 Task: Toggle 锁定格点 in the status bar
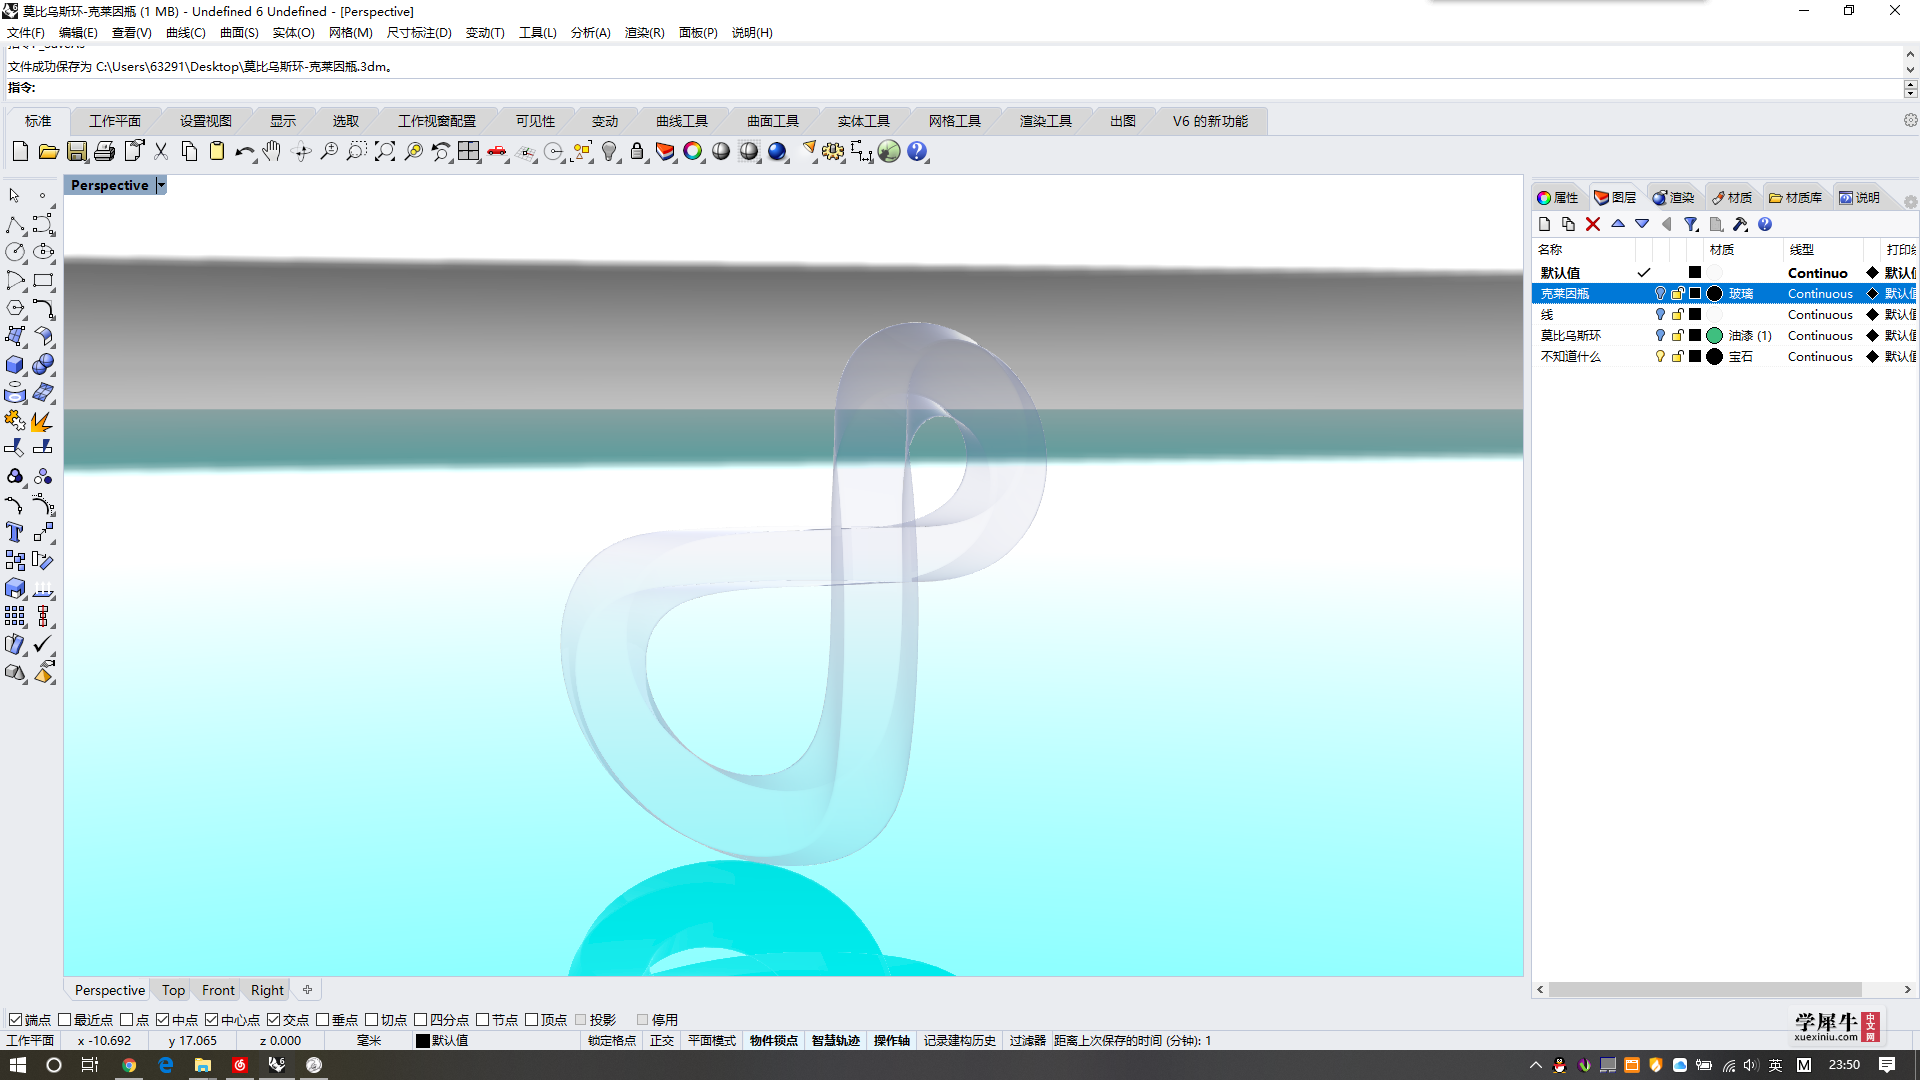point(611,1041)
